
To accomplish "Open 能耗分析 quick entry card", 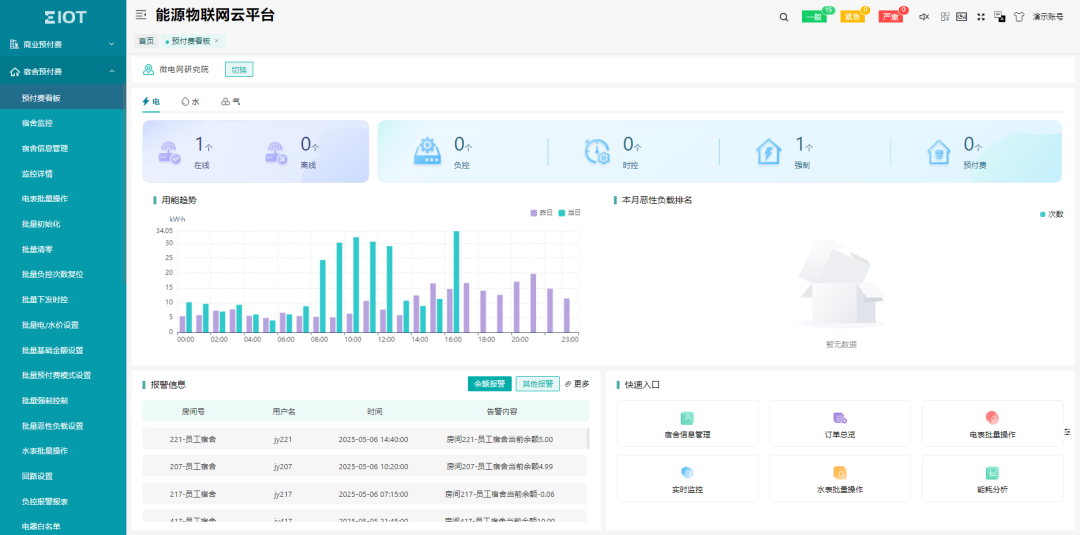I will coord(992,478).
